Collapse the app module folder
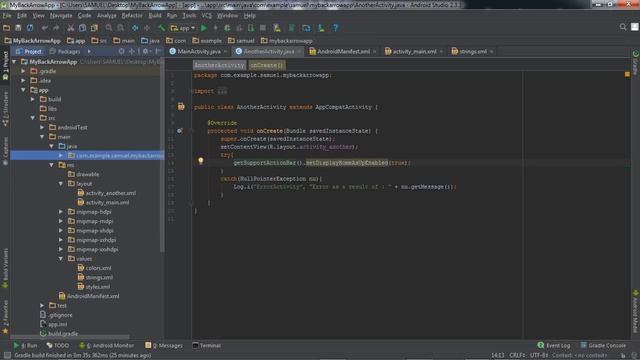The height and width of the screenshot is (360, 640). click(23, 90)
